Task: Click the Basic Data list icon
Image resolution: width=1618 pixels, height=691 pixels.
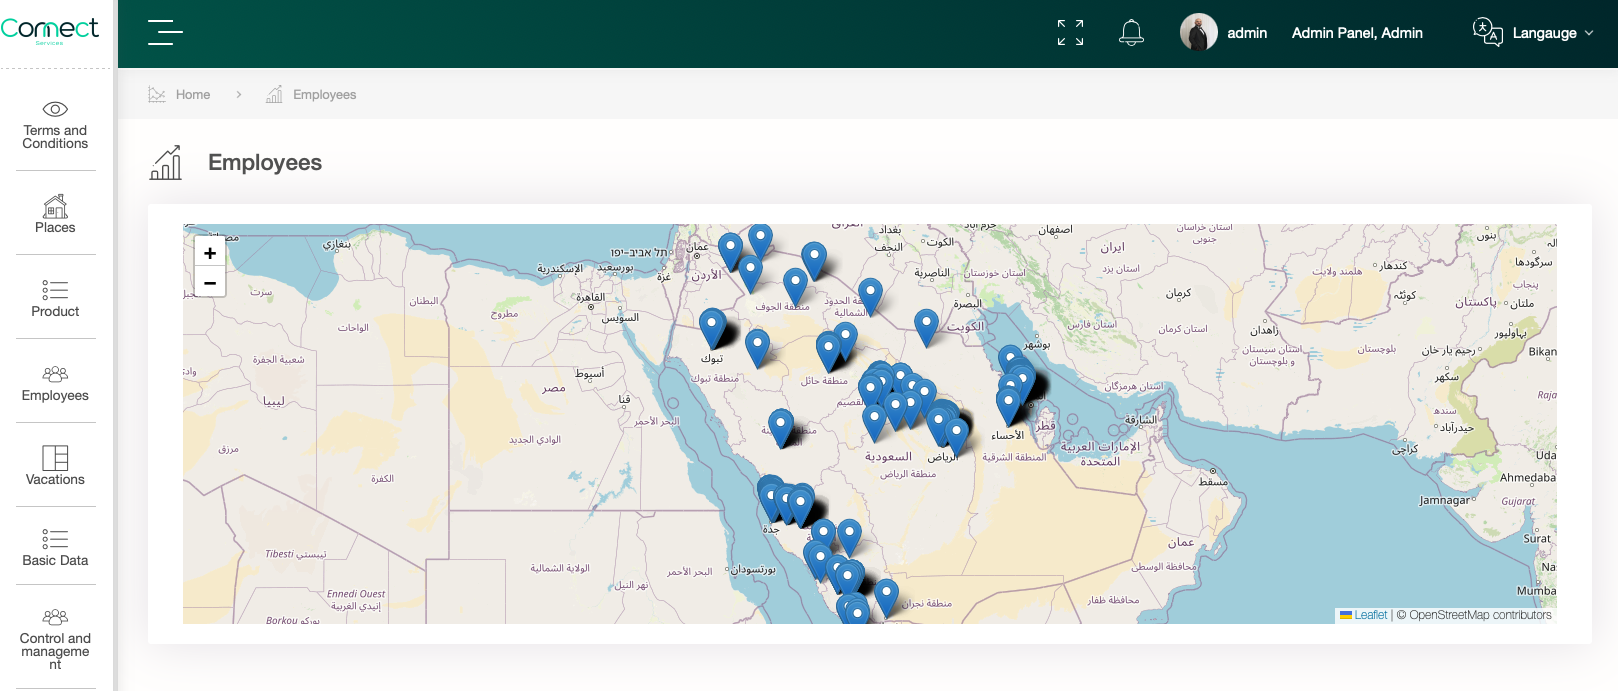Action: pos(55,538)
